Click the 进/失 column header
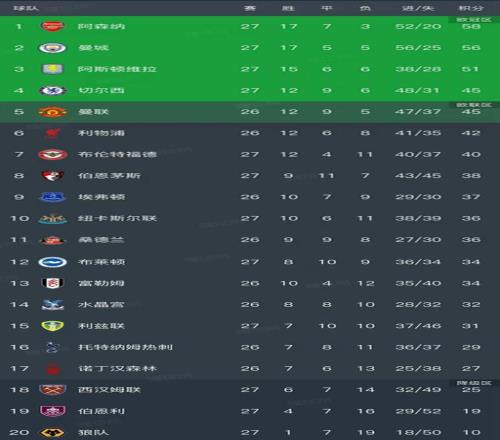This screenshot has width=500, height=440. (x=418, y=8)
